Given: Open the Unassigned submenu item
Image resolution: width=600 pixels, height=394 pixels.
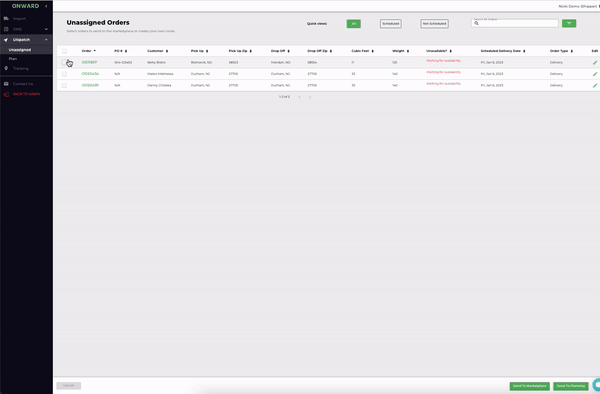Looking at the screenshot, I should 26,50.
